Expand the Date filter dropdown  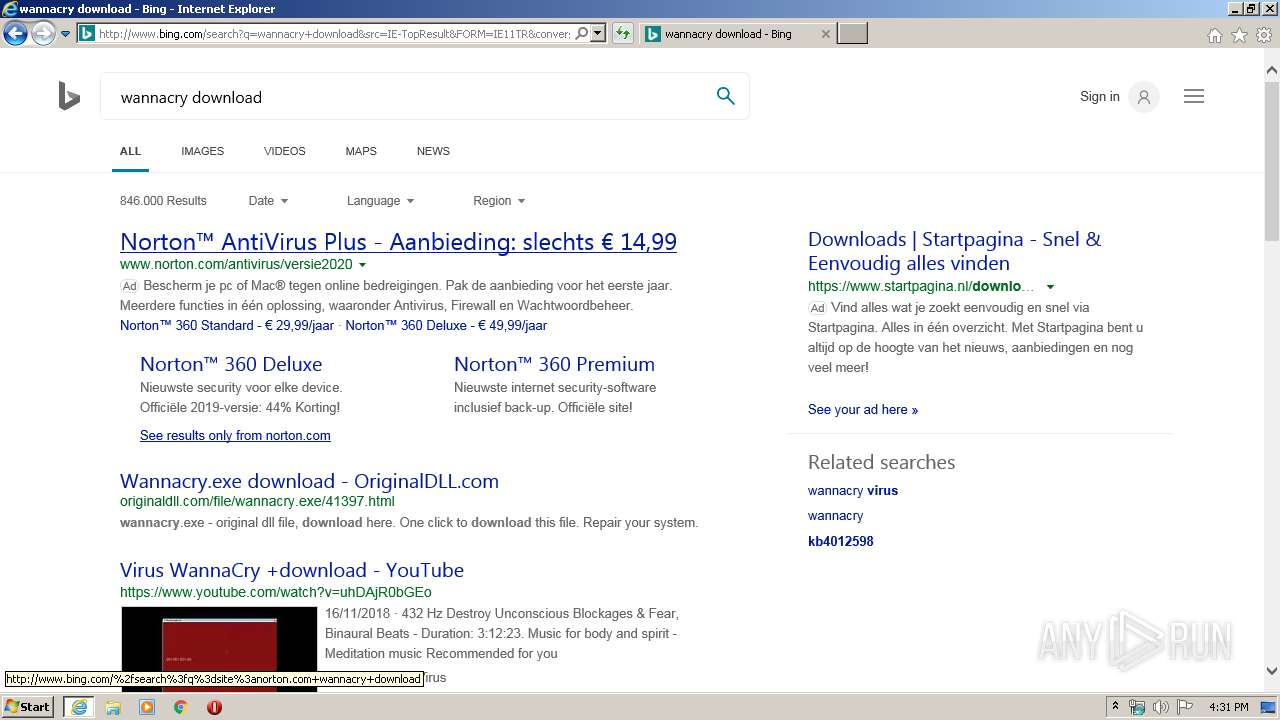click(268, 201)
